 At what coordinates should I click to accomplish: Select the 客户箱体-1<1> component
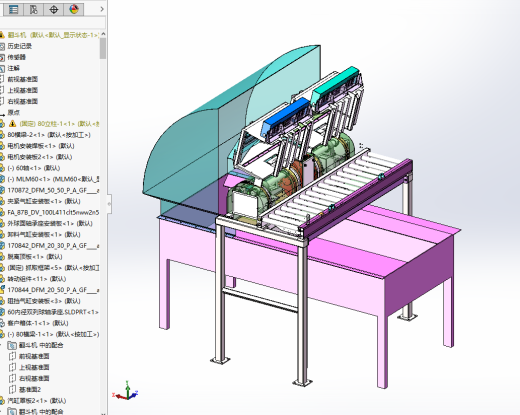coord(38,323)
